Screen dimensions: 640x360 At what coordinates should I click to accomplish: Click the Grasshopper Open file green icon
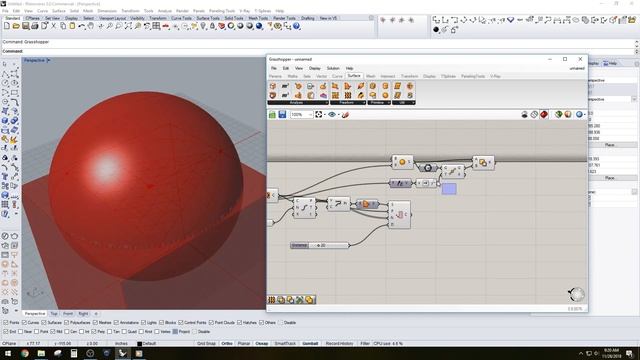[x=272, y=115]
